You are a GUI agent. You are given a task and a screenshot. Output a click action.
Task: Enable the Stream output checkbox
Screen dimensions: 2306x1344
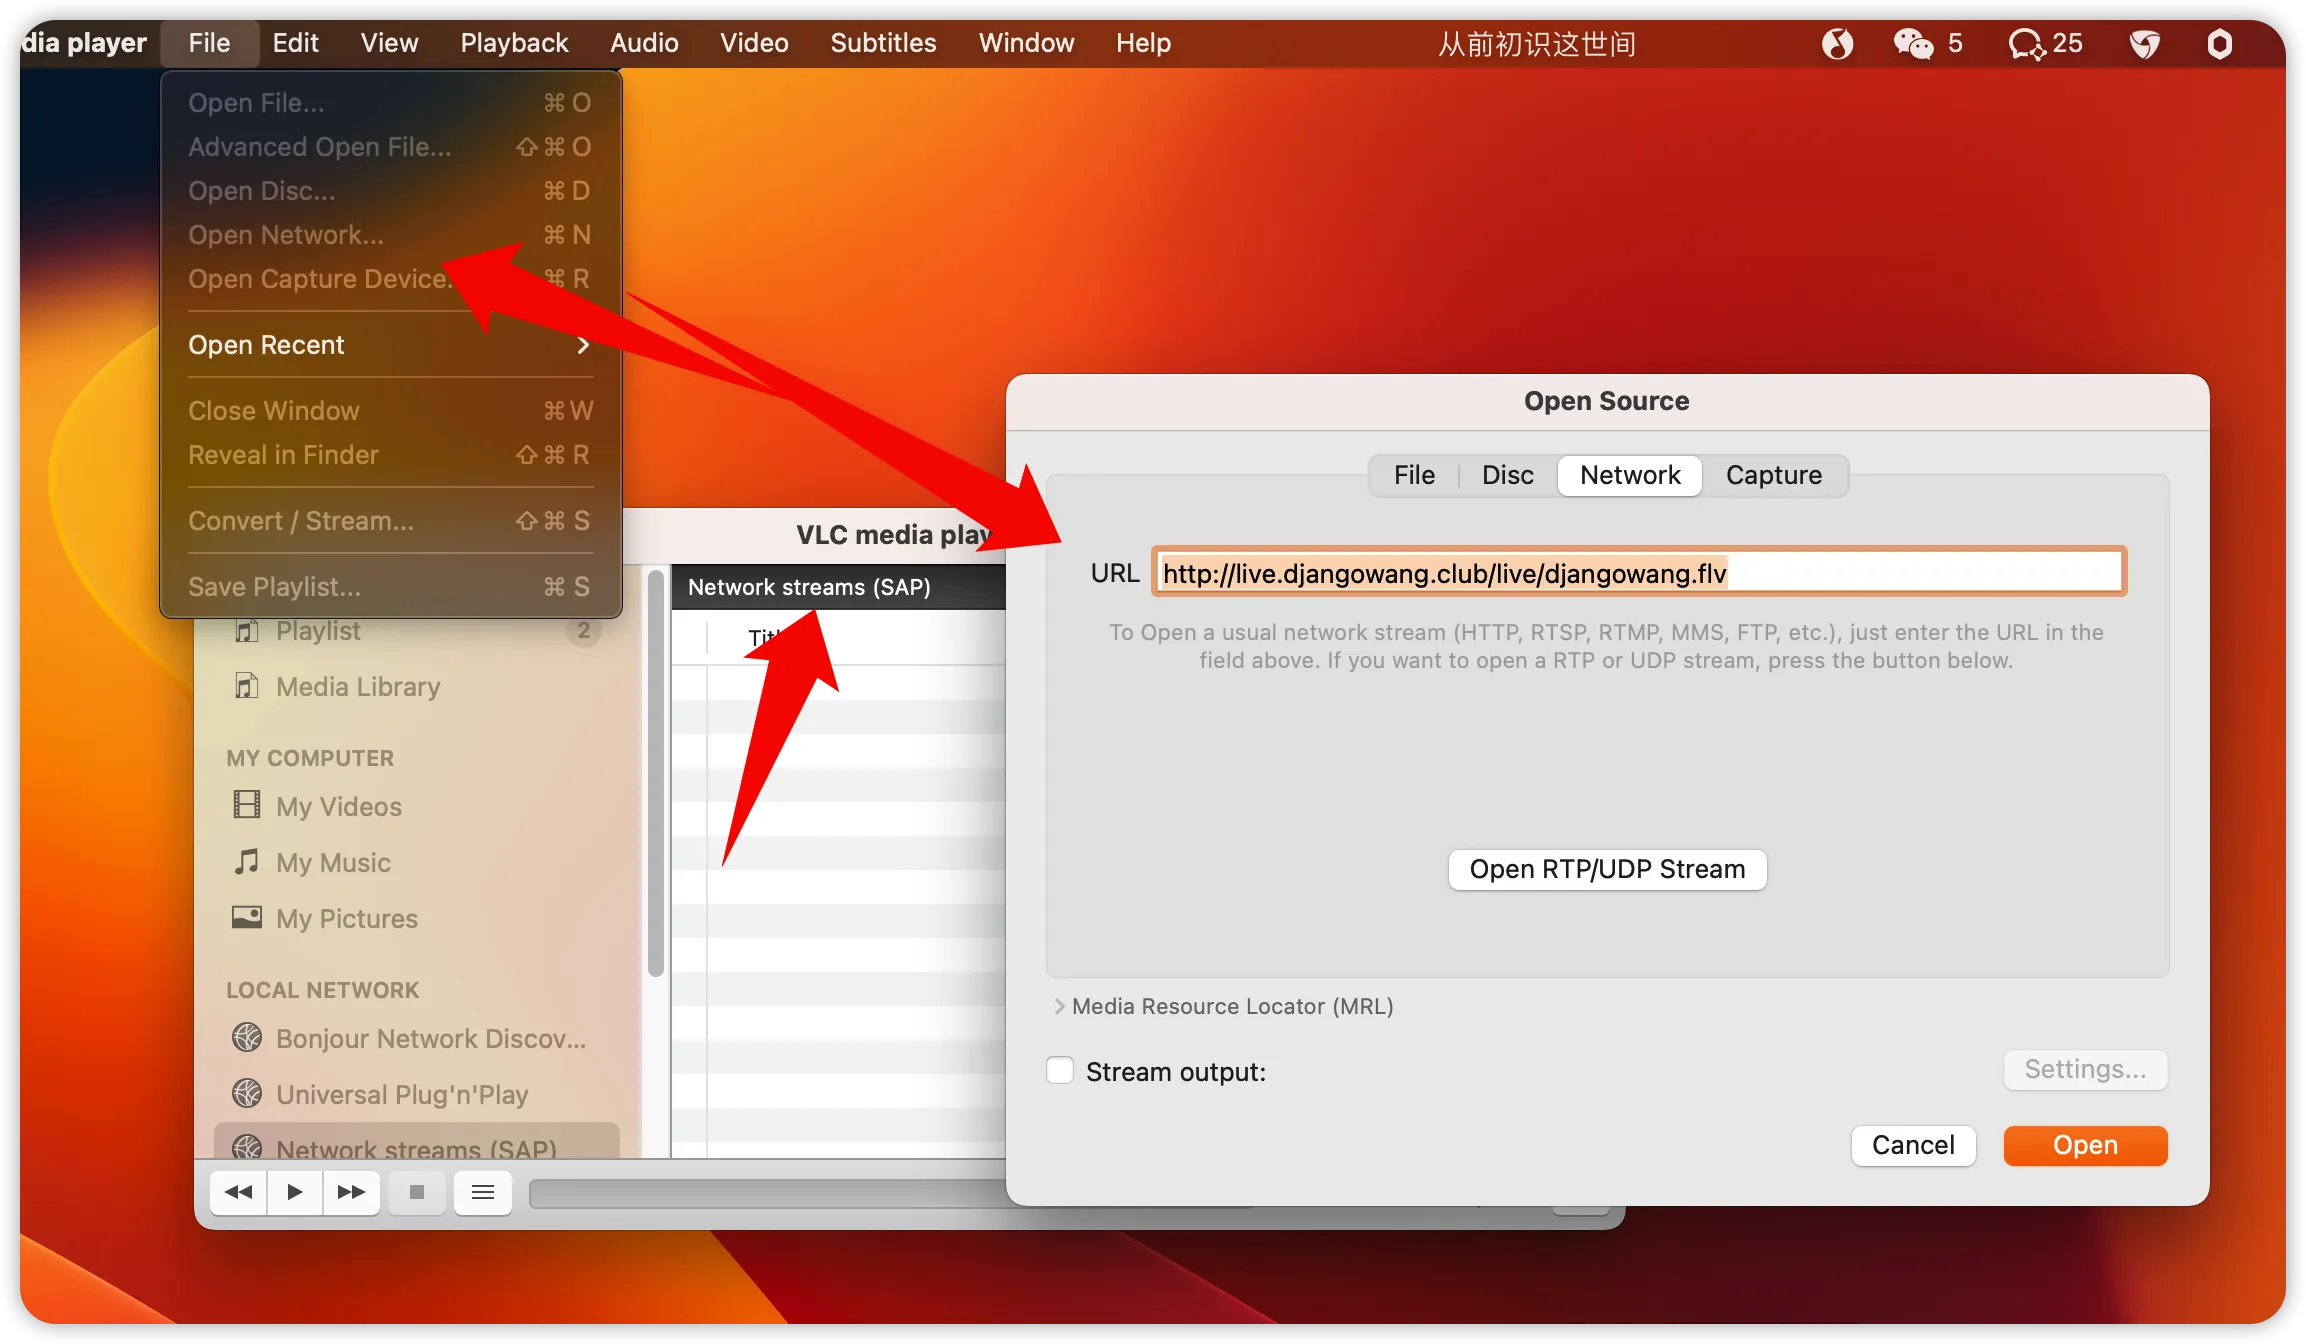[1060, 1070]
